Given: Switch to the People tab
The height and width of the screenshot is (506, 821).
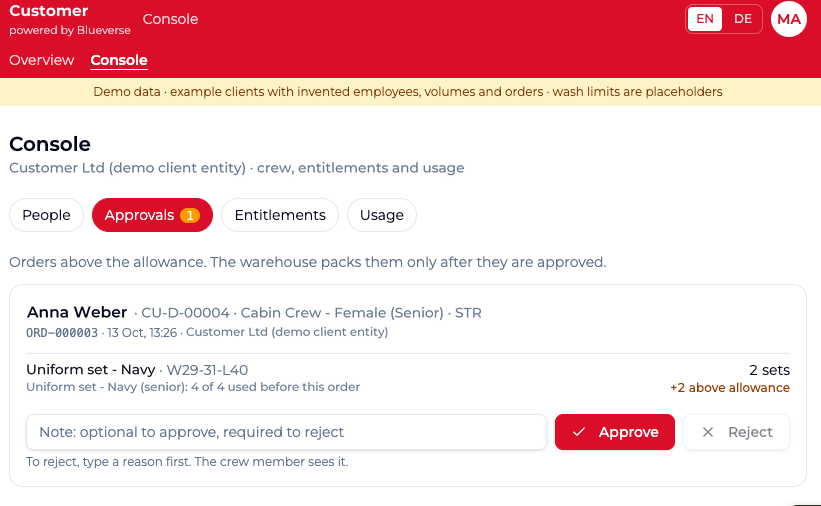Looking at the screenshot, I should [46, 215].
